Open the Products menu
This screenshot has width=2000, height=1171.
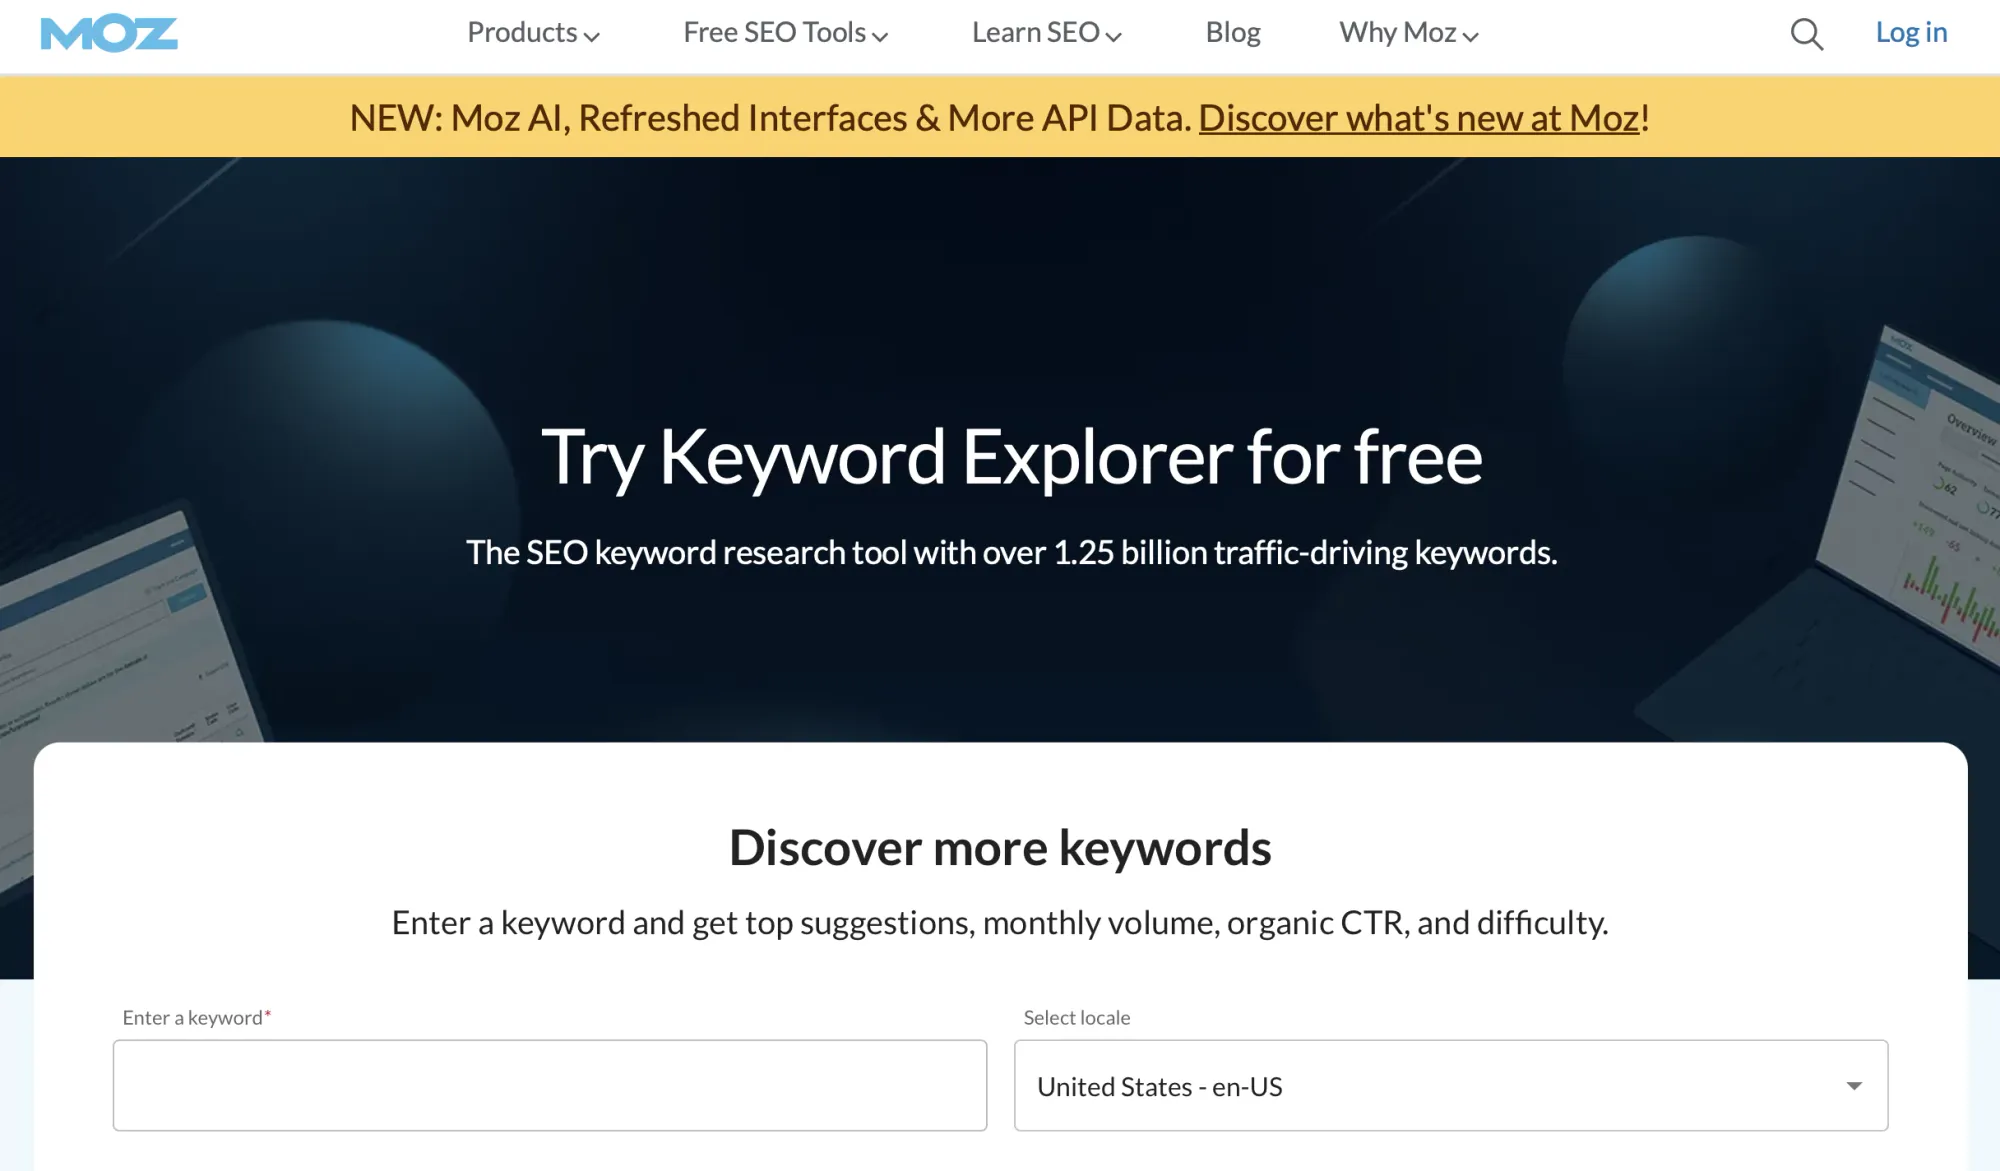tap(523, 32)
